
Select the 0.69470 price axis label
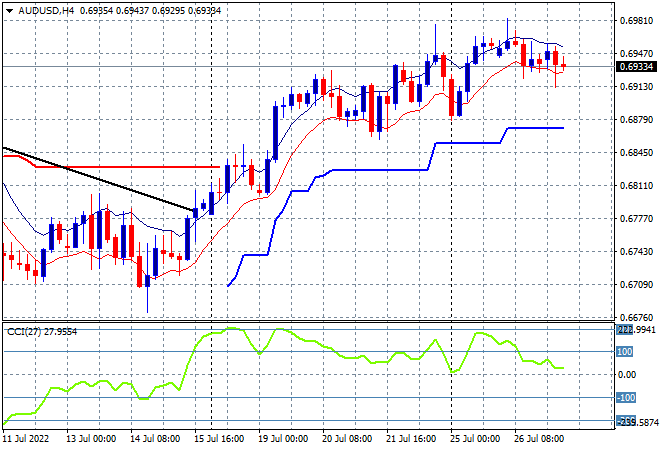pos(636,53)
